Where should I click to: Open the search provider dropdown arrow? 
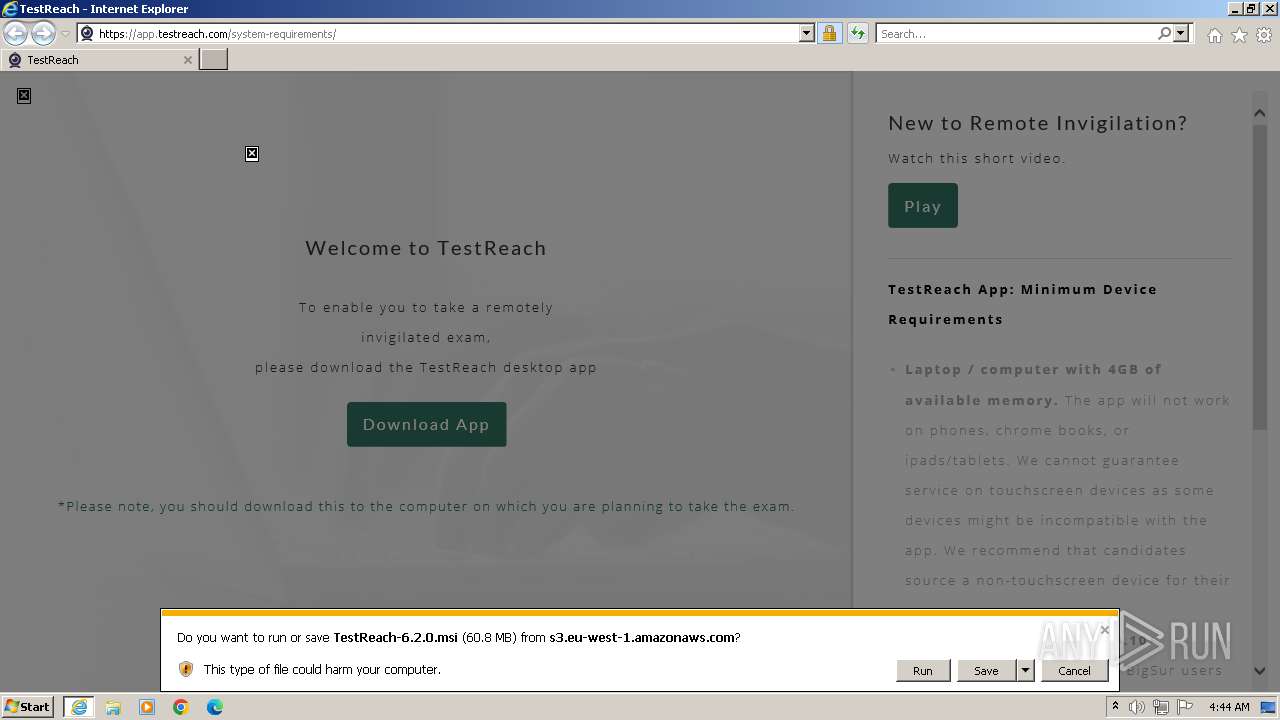click(1181, 33)
